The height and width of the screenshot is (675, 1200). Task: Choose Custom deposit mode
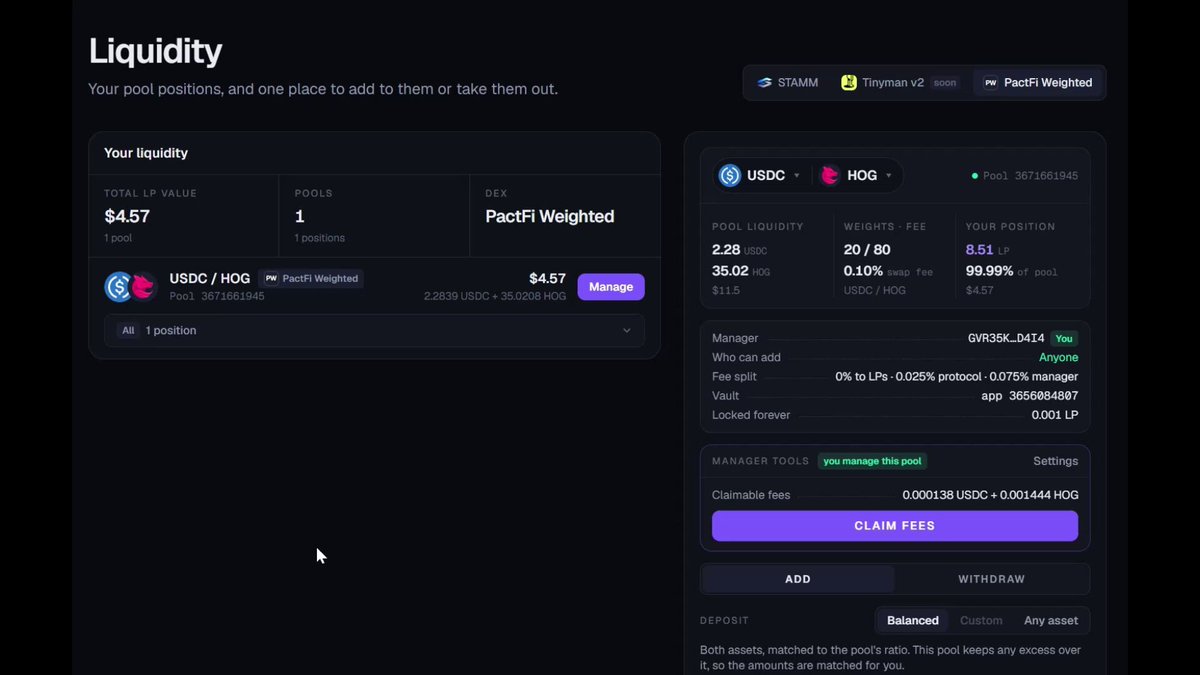point(981,621)
